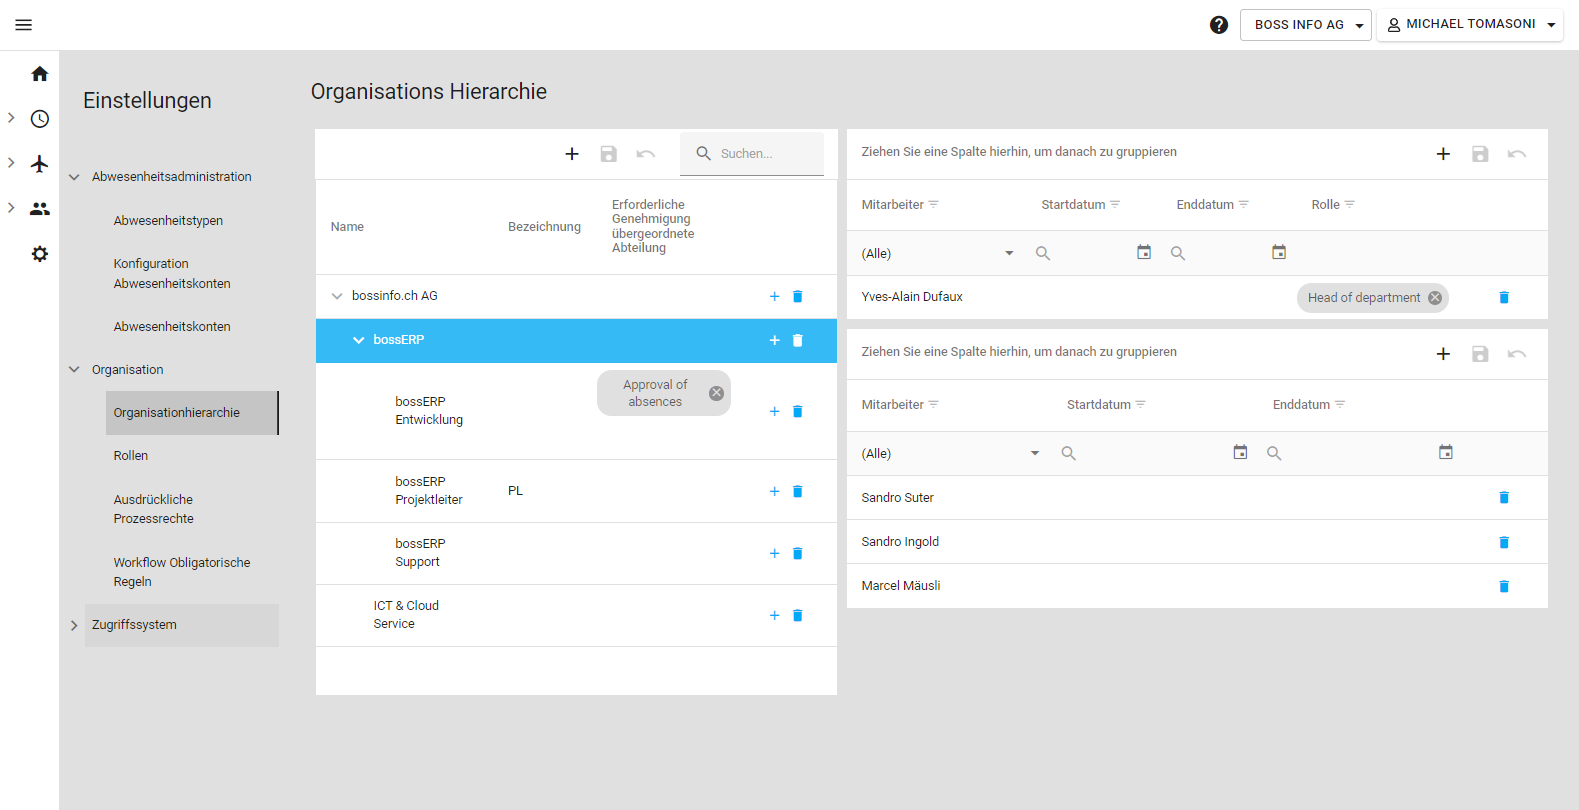
Task: Collapse the Organisation settings section
Action: pos(74,370)
